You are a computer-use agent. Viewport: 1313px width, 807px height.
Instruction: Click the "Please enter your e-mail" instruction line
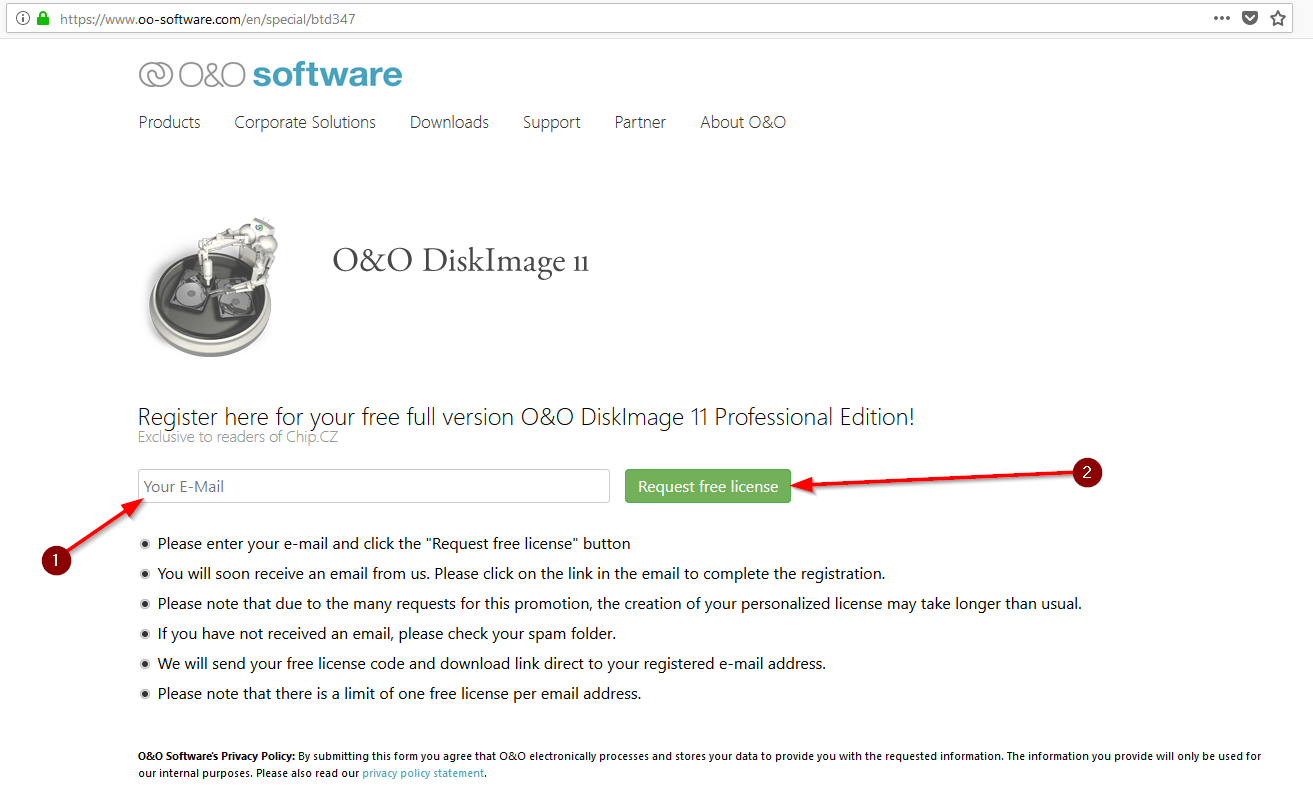394,544
